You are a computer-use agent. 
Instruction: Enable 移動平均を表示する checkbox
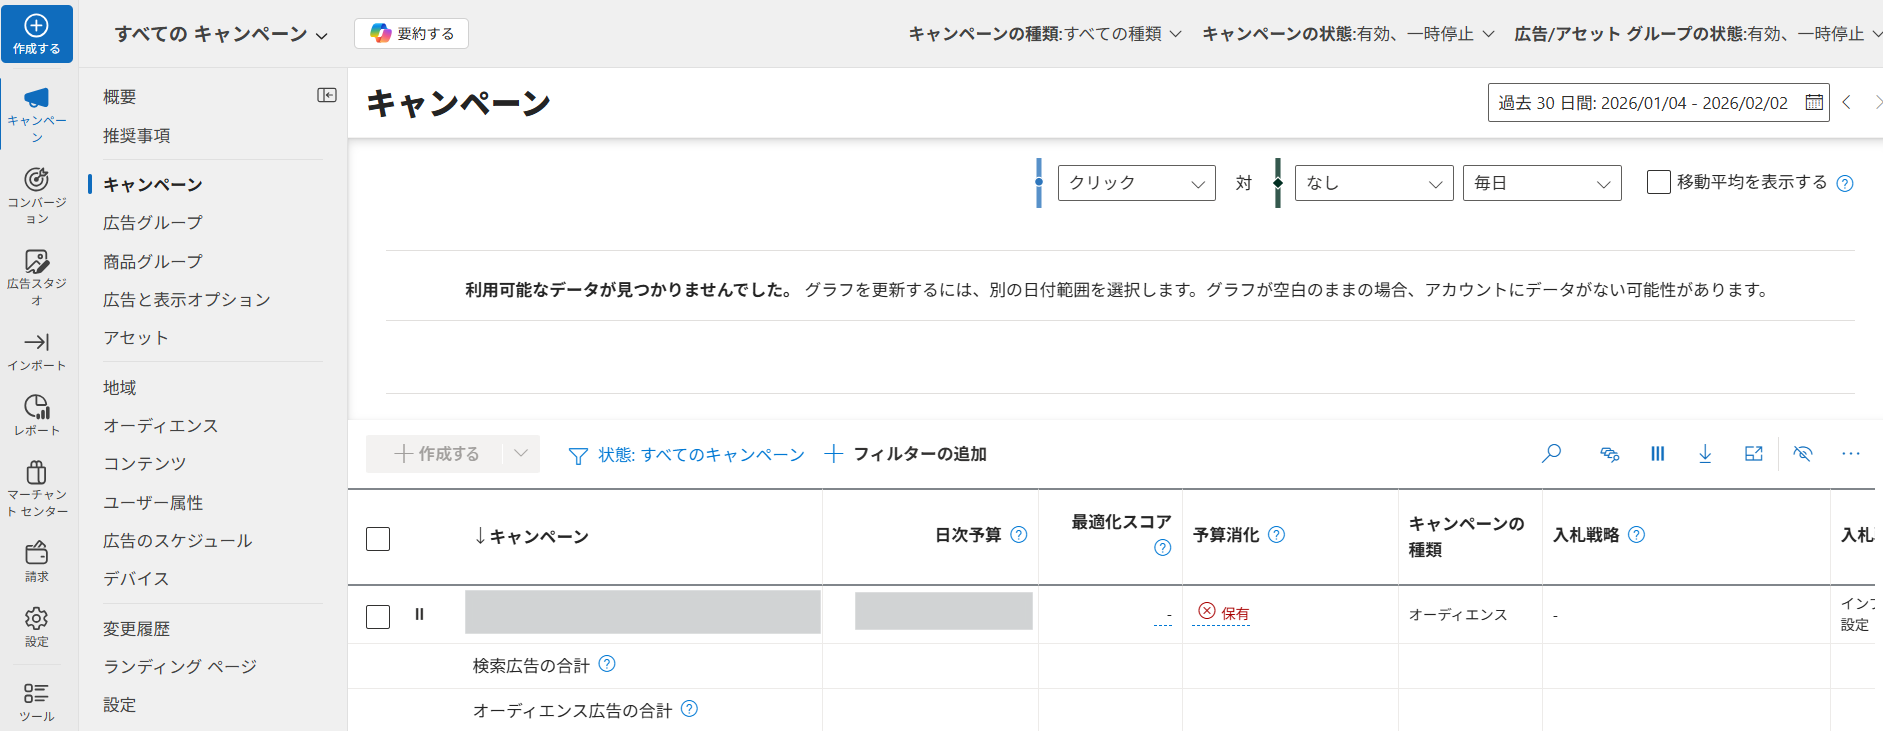click(1658, 182)
